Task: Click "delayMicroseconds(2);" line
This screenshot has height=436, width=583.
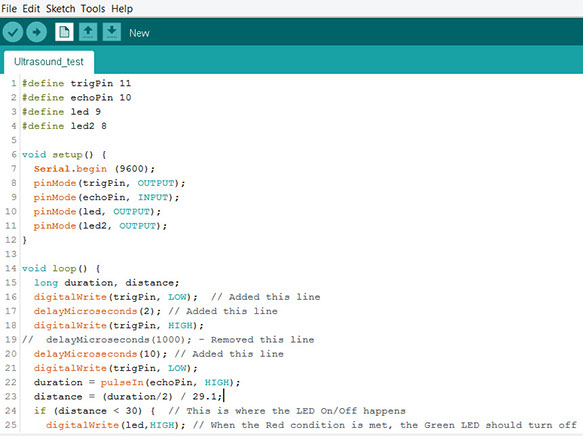Action: click(x=97, y=311)
